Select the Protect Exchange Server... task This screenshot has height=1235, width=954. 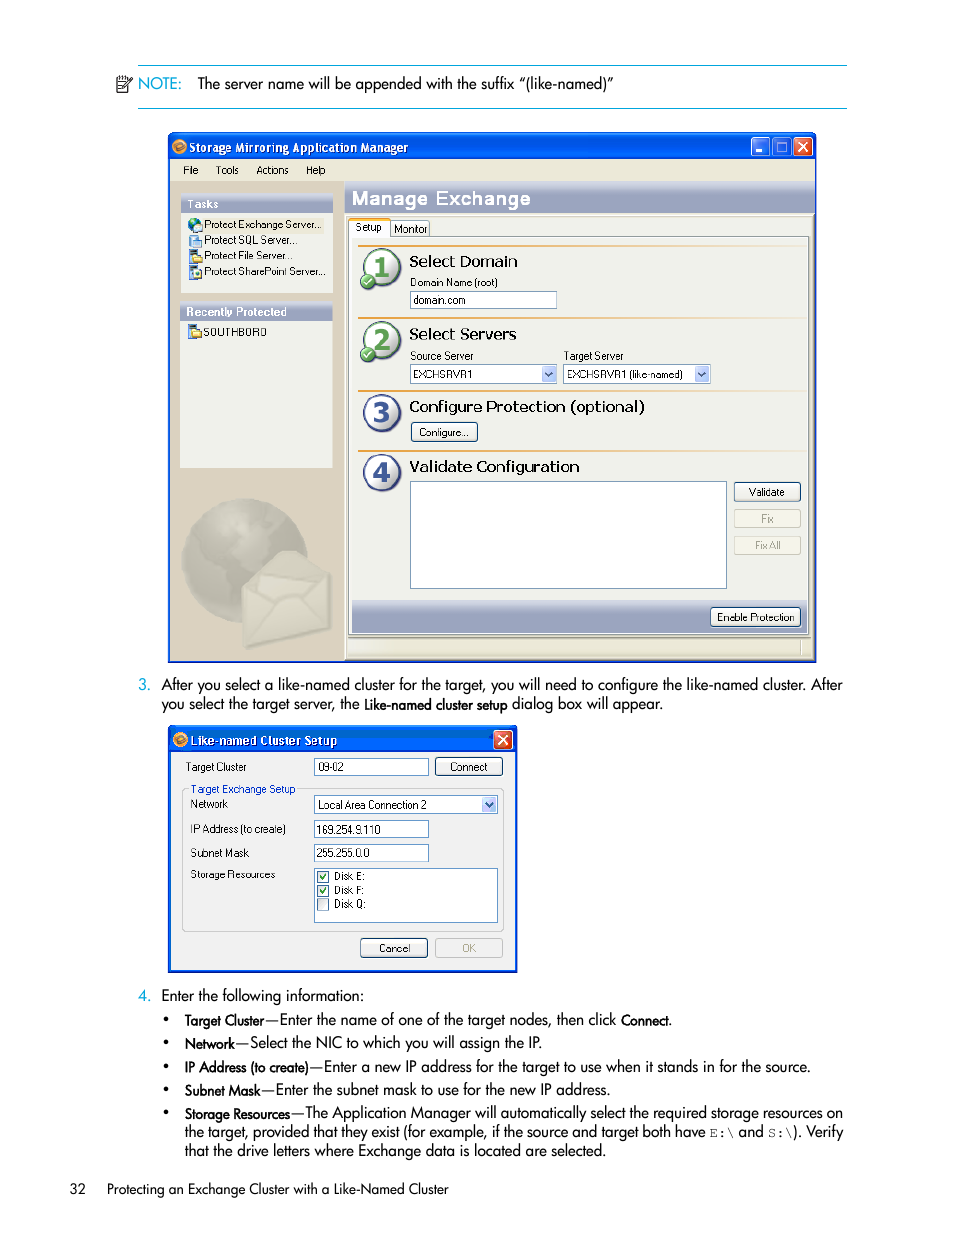point(263,225)
